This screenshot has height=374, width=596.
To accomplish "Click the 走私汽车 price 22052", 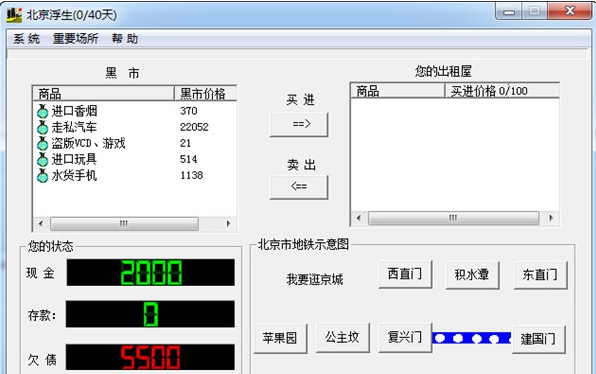I will coord(194,127).
